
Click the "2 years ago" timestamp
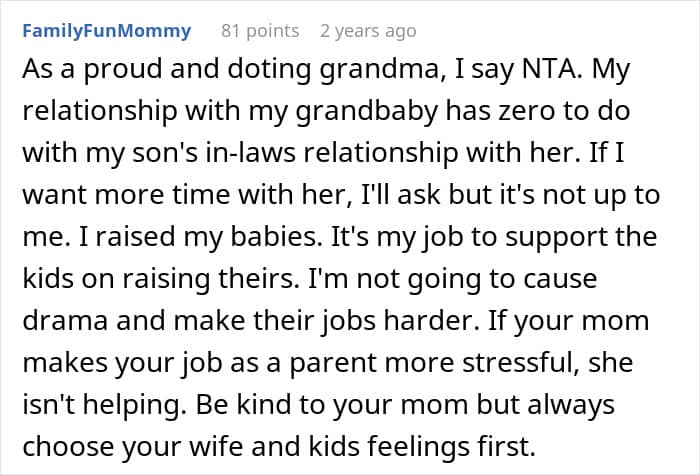click(x=367, y=31)
